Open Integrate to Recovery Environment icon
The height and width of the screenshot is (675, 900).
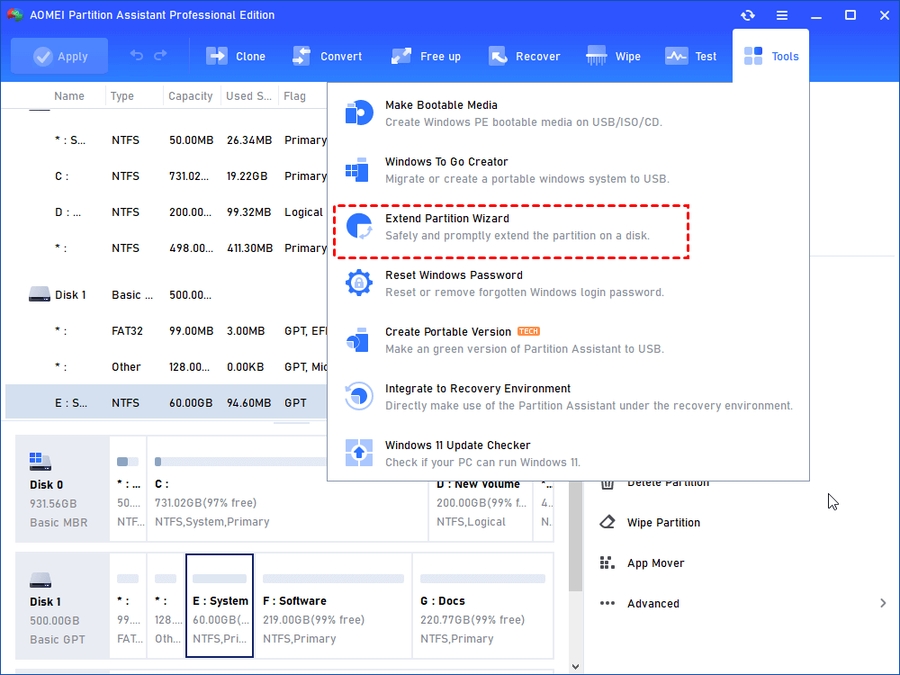(x=358, y=397)
